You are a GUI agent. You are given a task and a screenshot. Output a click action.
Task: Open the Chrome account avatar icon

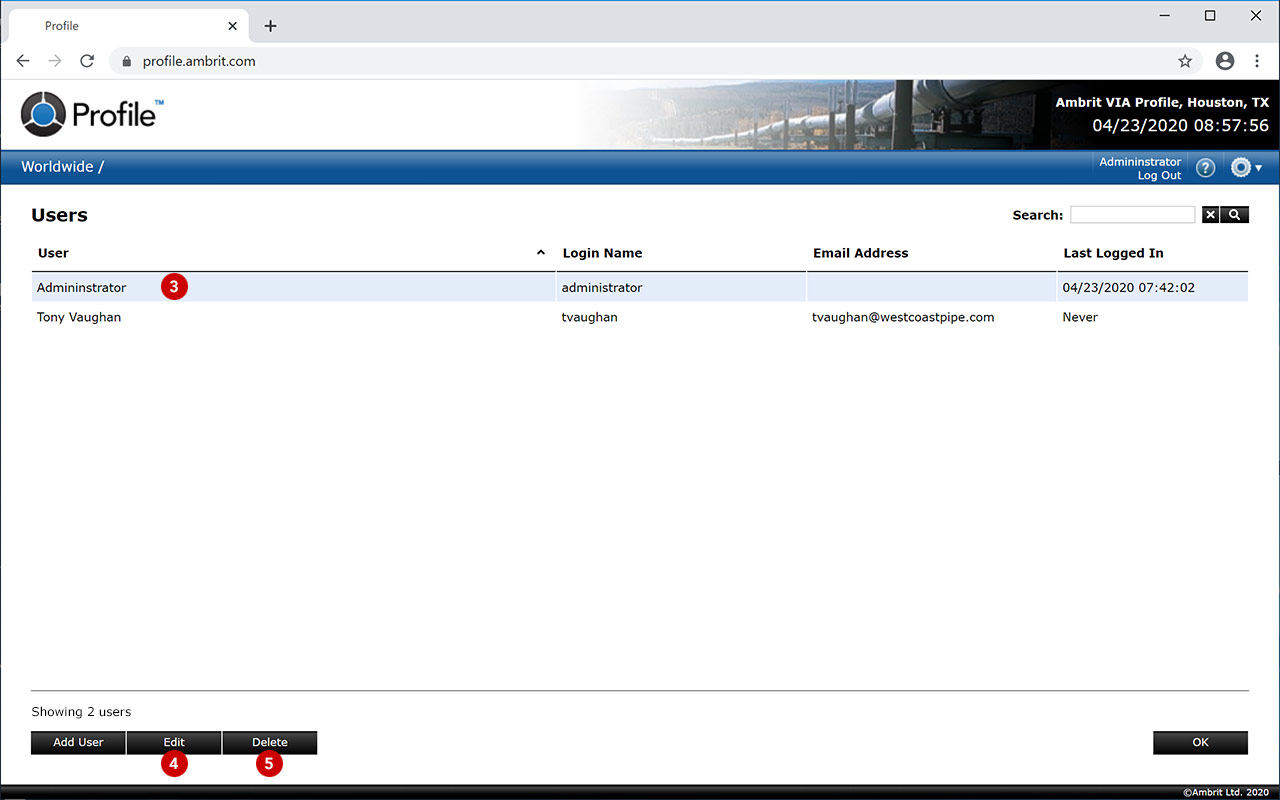(1225, 61)
